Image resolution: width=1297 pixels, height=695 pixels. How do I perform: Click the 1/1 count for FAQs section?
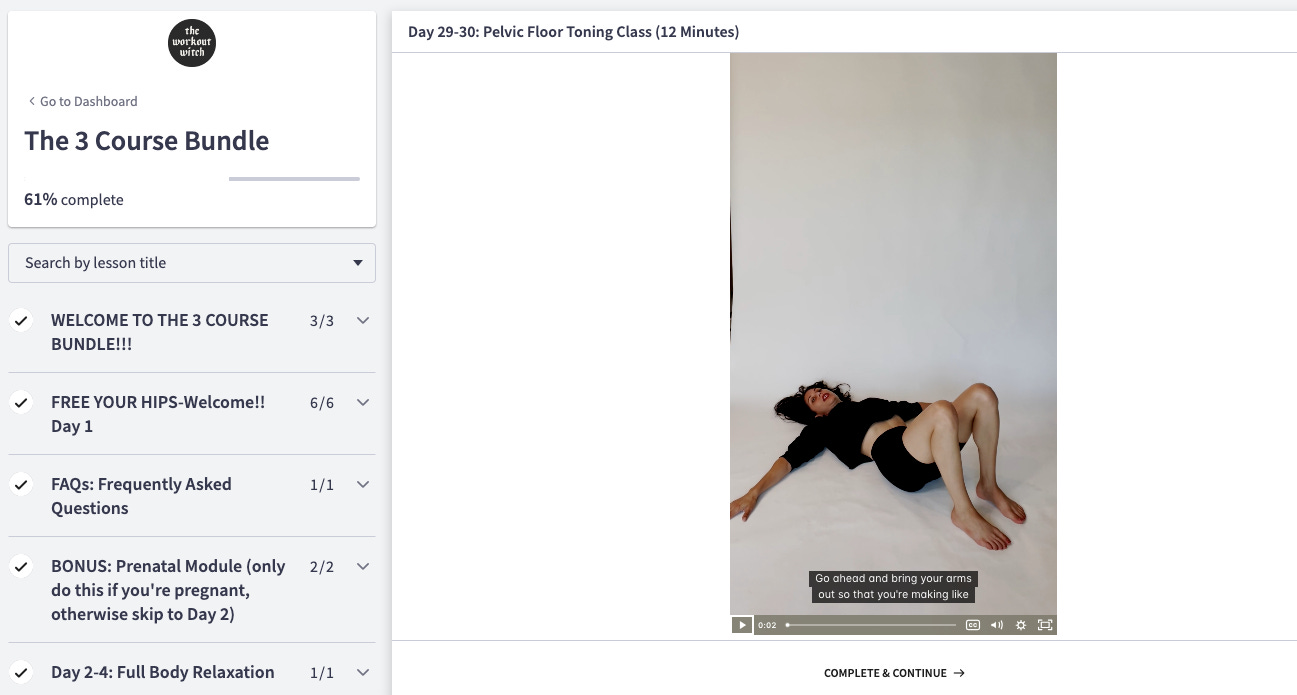pyautogui.click(x=322, y=485)
